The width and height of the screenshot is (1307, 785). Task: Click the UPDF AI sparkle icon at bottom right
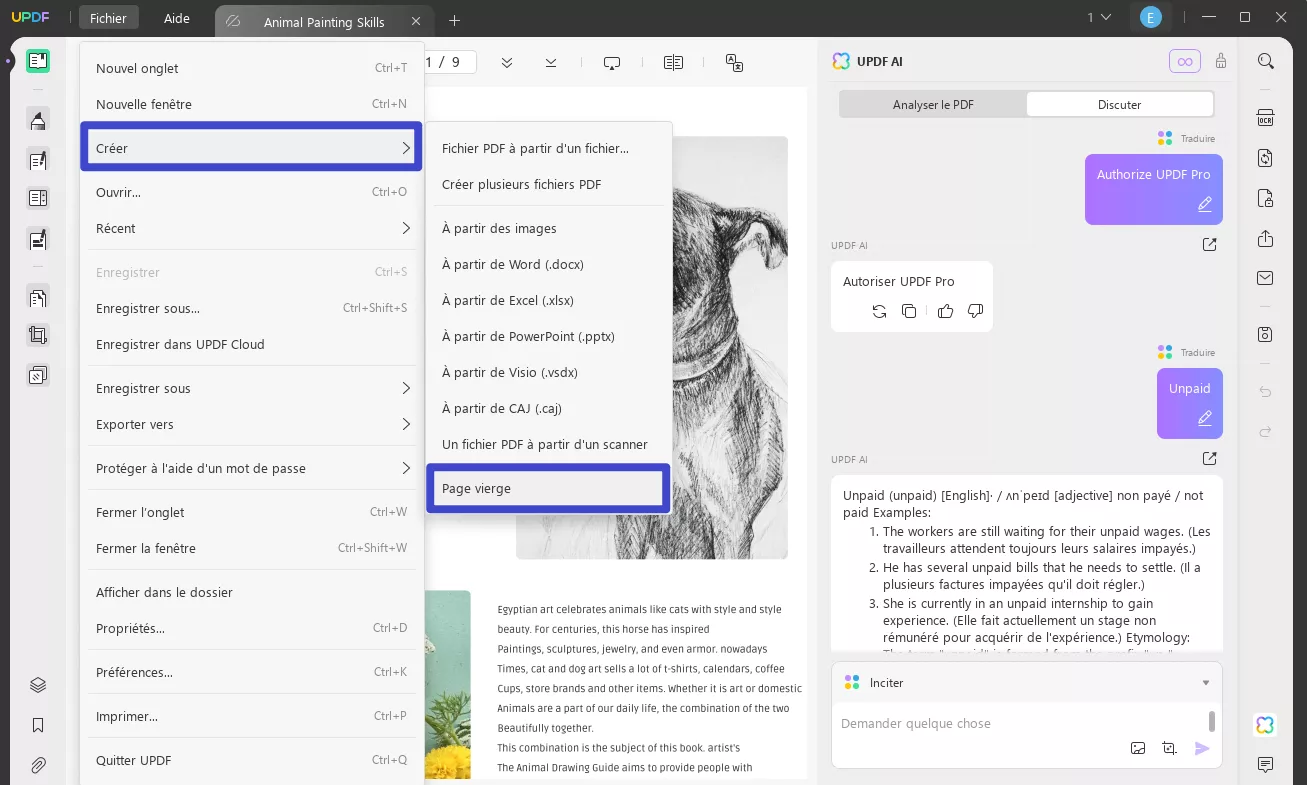tap(1264, 724)
